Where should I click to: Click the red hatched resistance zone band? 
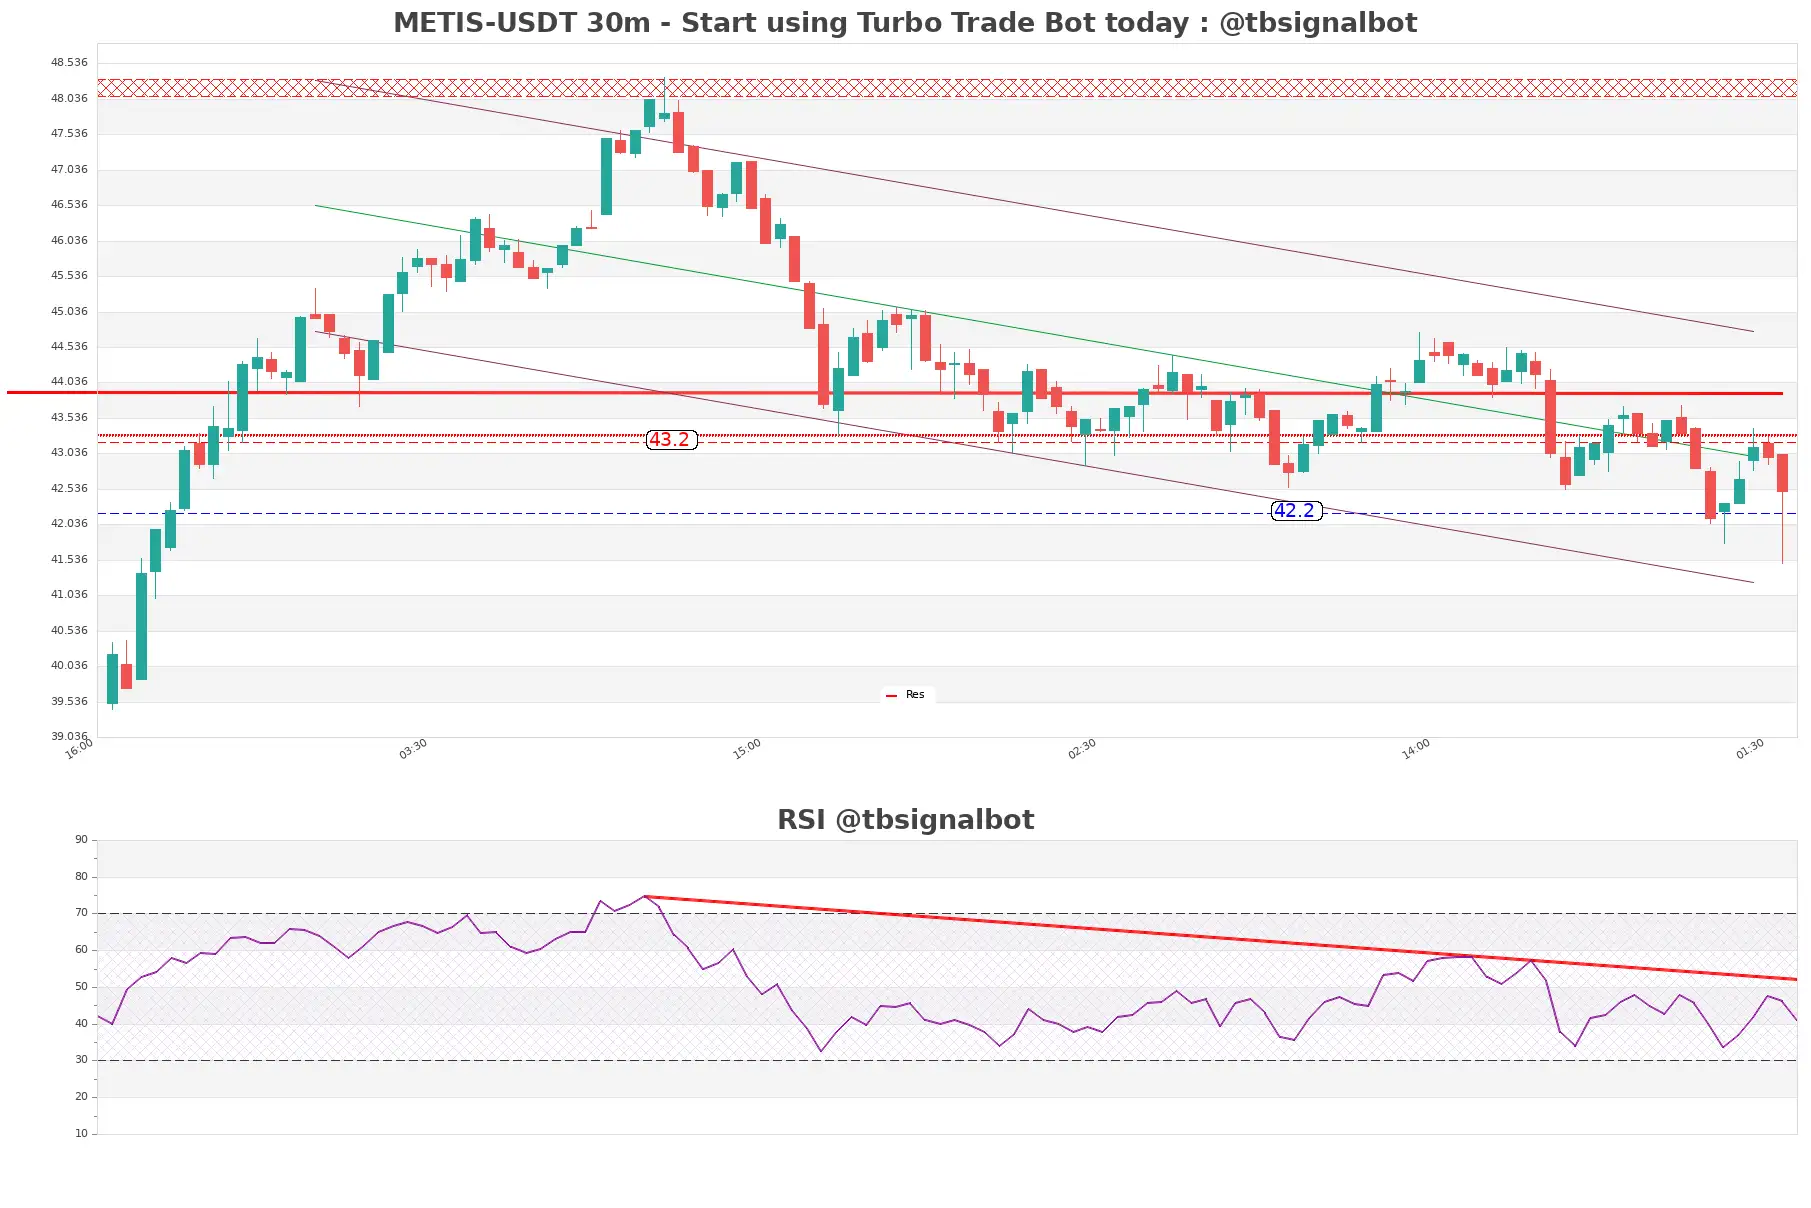[x=947, y=88]
